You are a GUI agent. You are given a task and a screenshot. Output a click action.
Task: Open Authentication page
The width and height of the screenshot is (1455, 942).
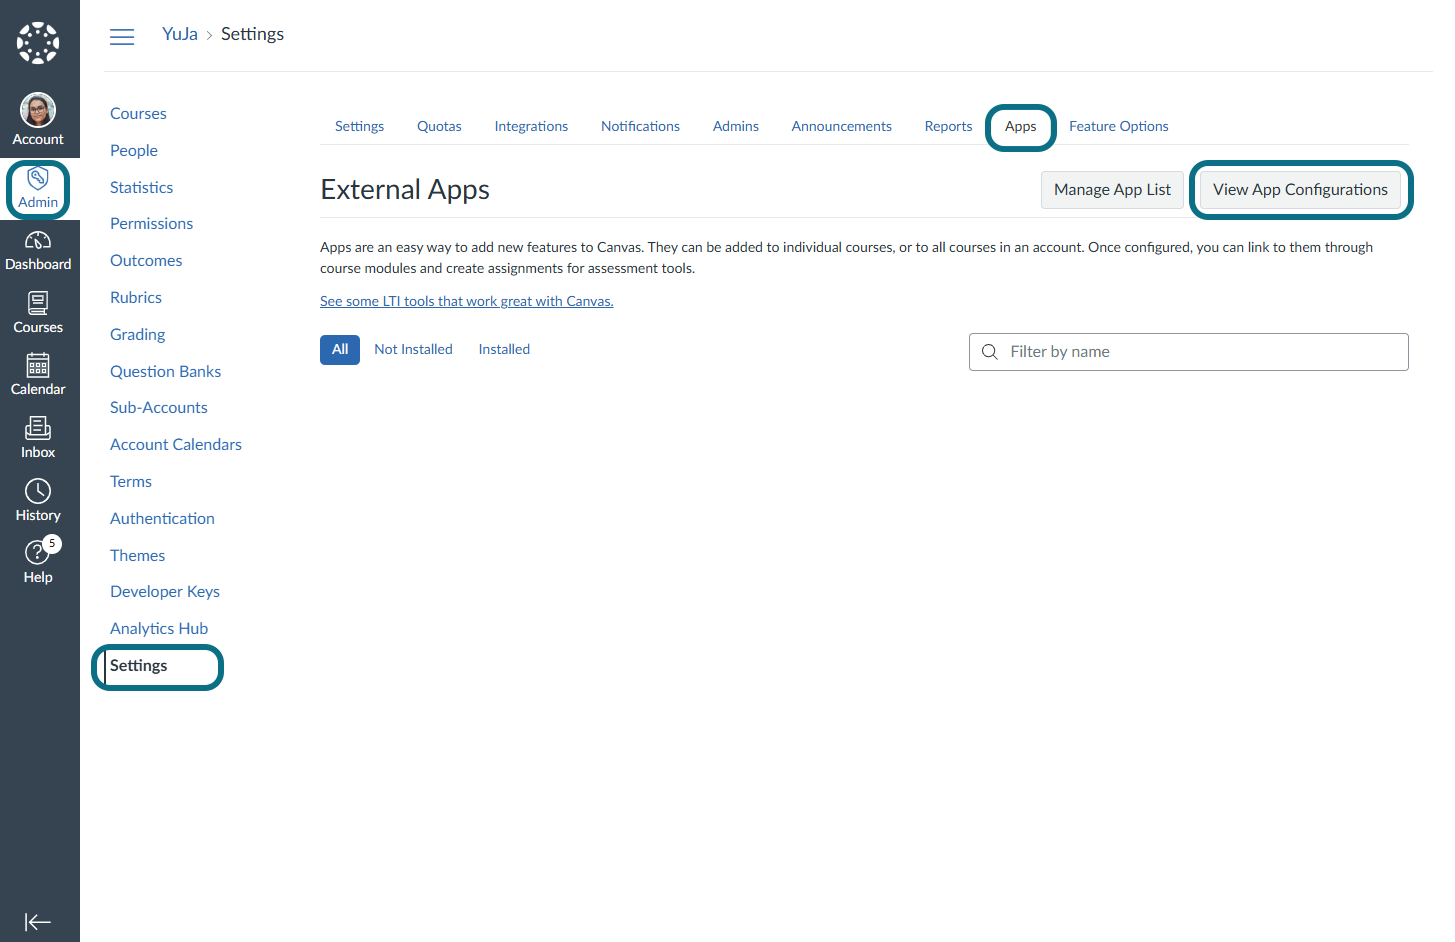pyautogui.click(x=162, y=519)
